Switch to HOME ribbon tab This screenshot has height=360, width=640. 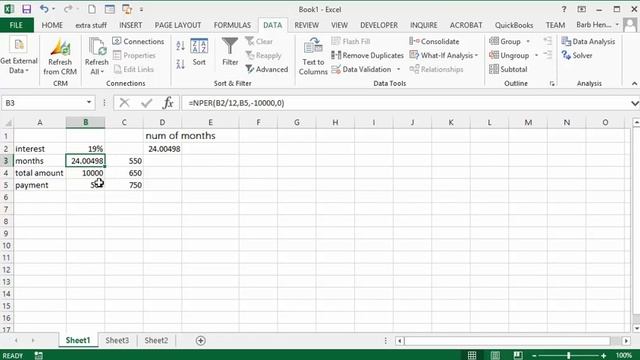click(x=52, y=25)
